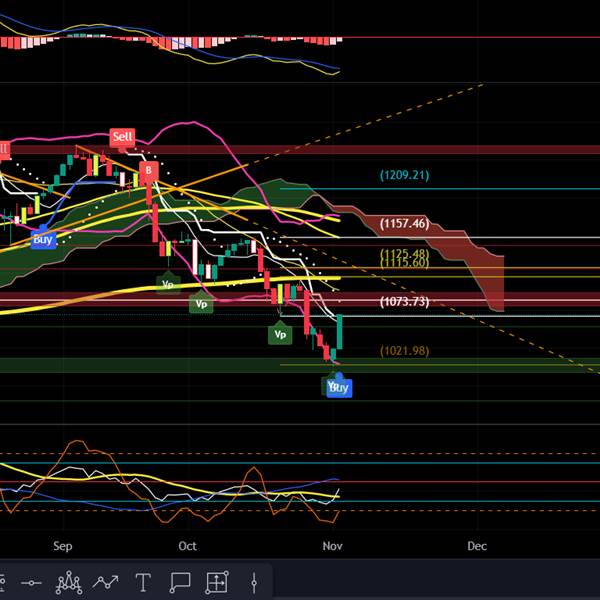The height and width of the screenshot is (600, 600).
Task: Click the Buy label below the 1021.98 level
Action: point(339,387)
